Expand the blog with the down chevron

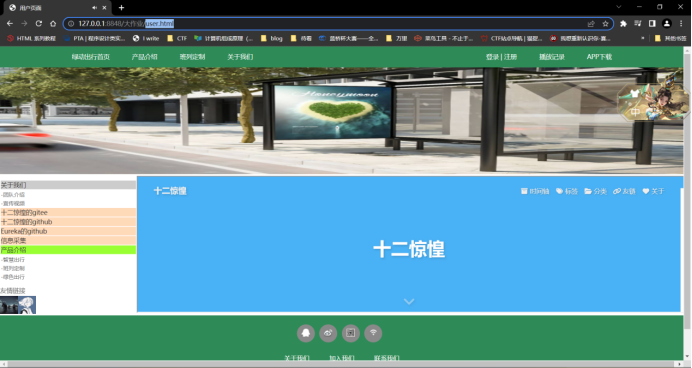(409, 302)
